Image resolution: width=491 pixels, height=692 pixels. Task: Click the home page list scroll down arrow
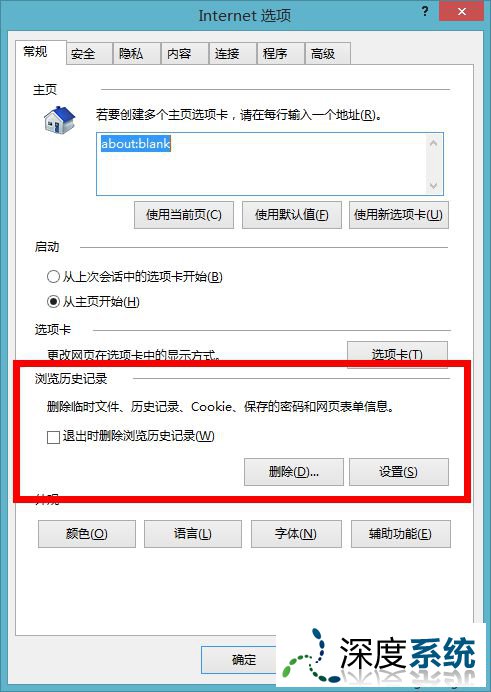433,185
